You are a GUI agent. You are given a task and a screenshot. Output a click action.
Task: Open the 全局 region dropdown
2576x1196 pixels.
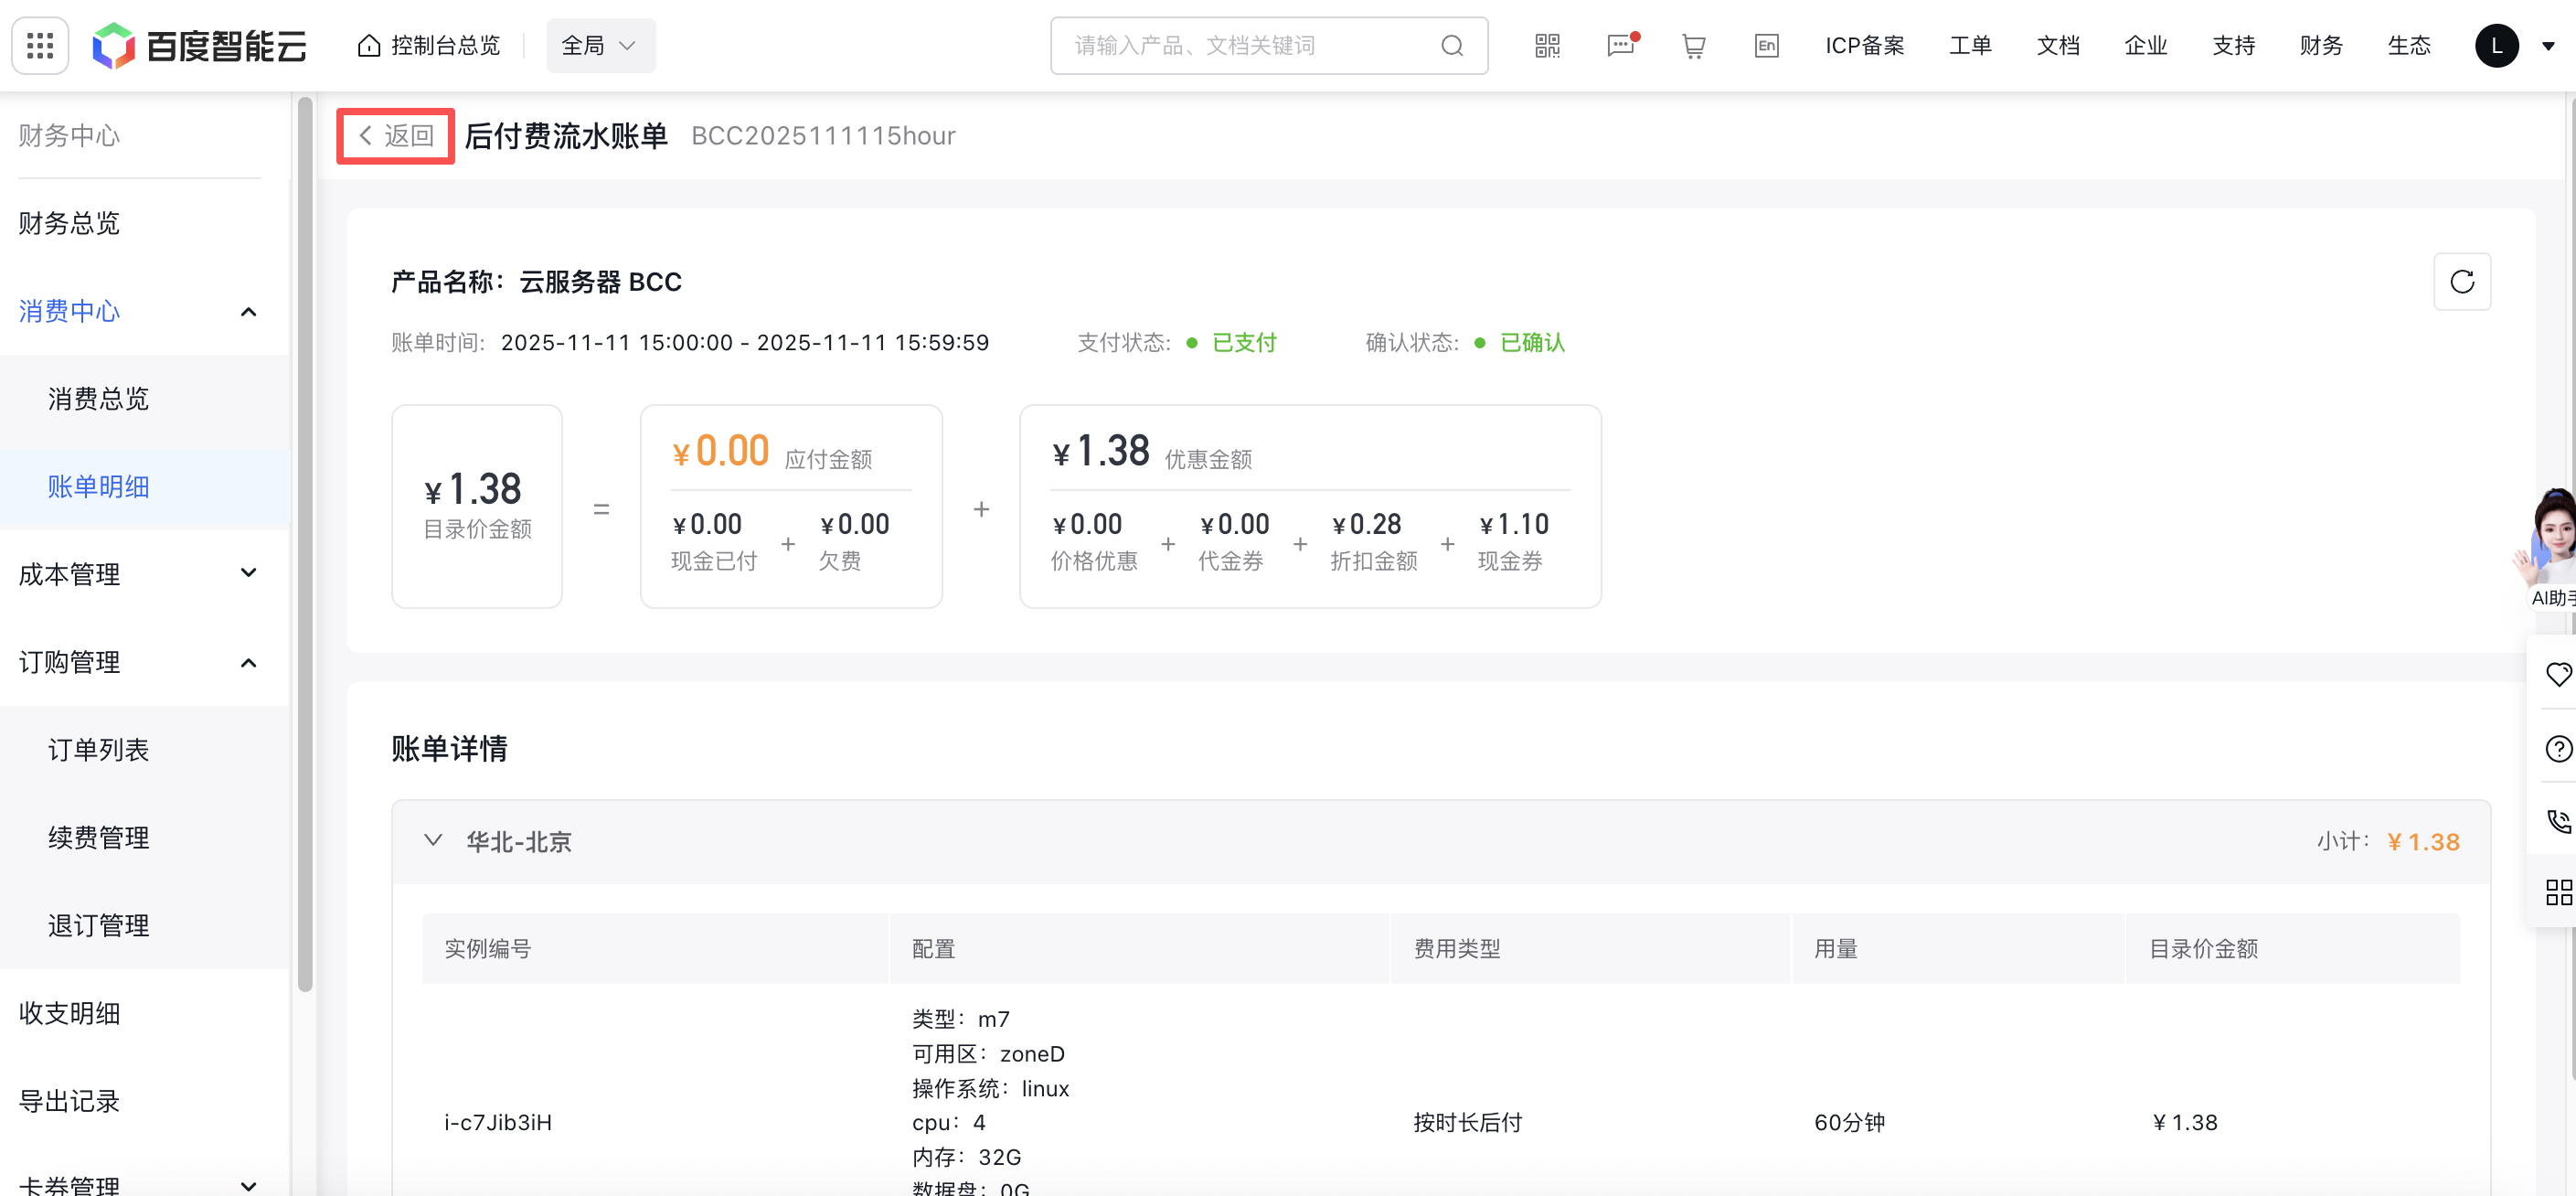click(x=600, y=45)
